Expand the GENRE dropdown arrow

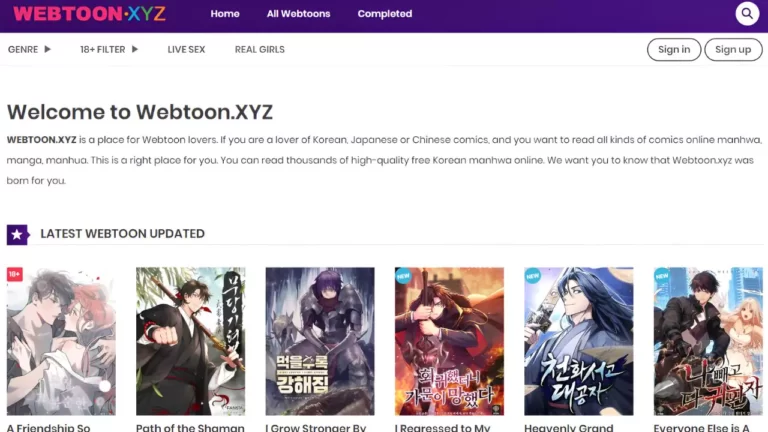click(x=48, y=49)
